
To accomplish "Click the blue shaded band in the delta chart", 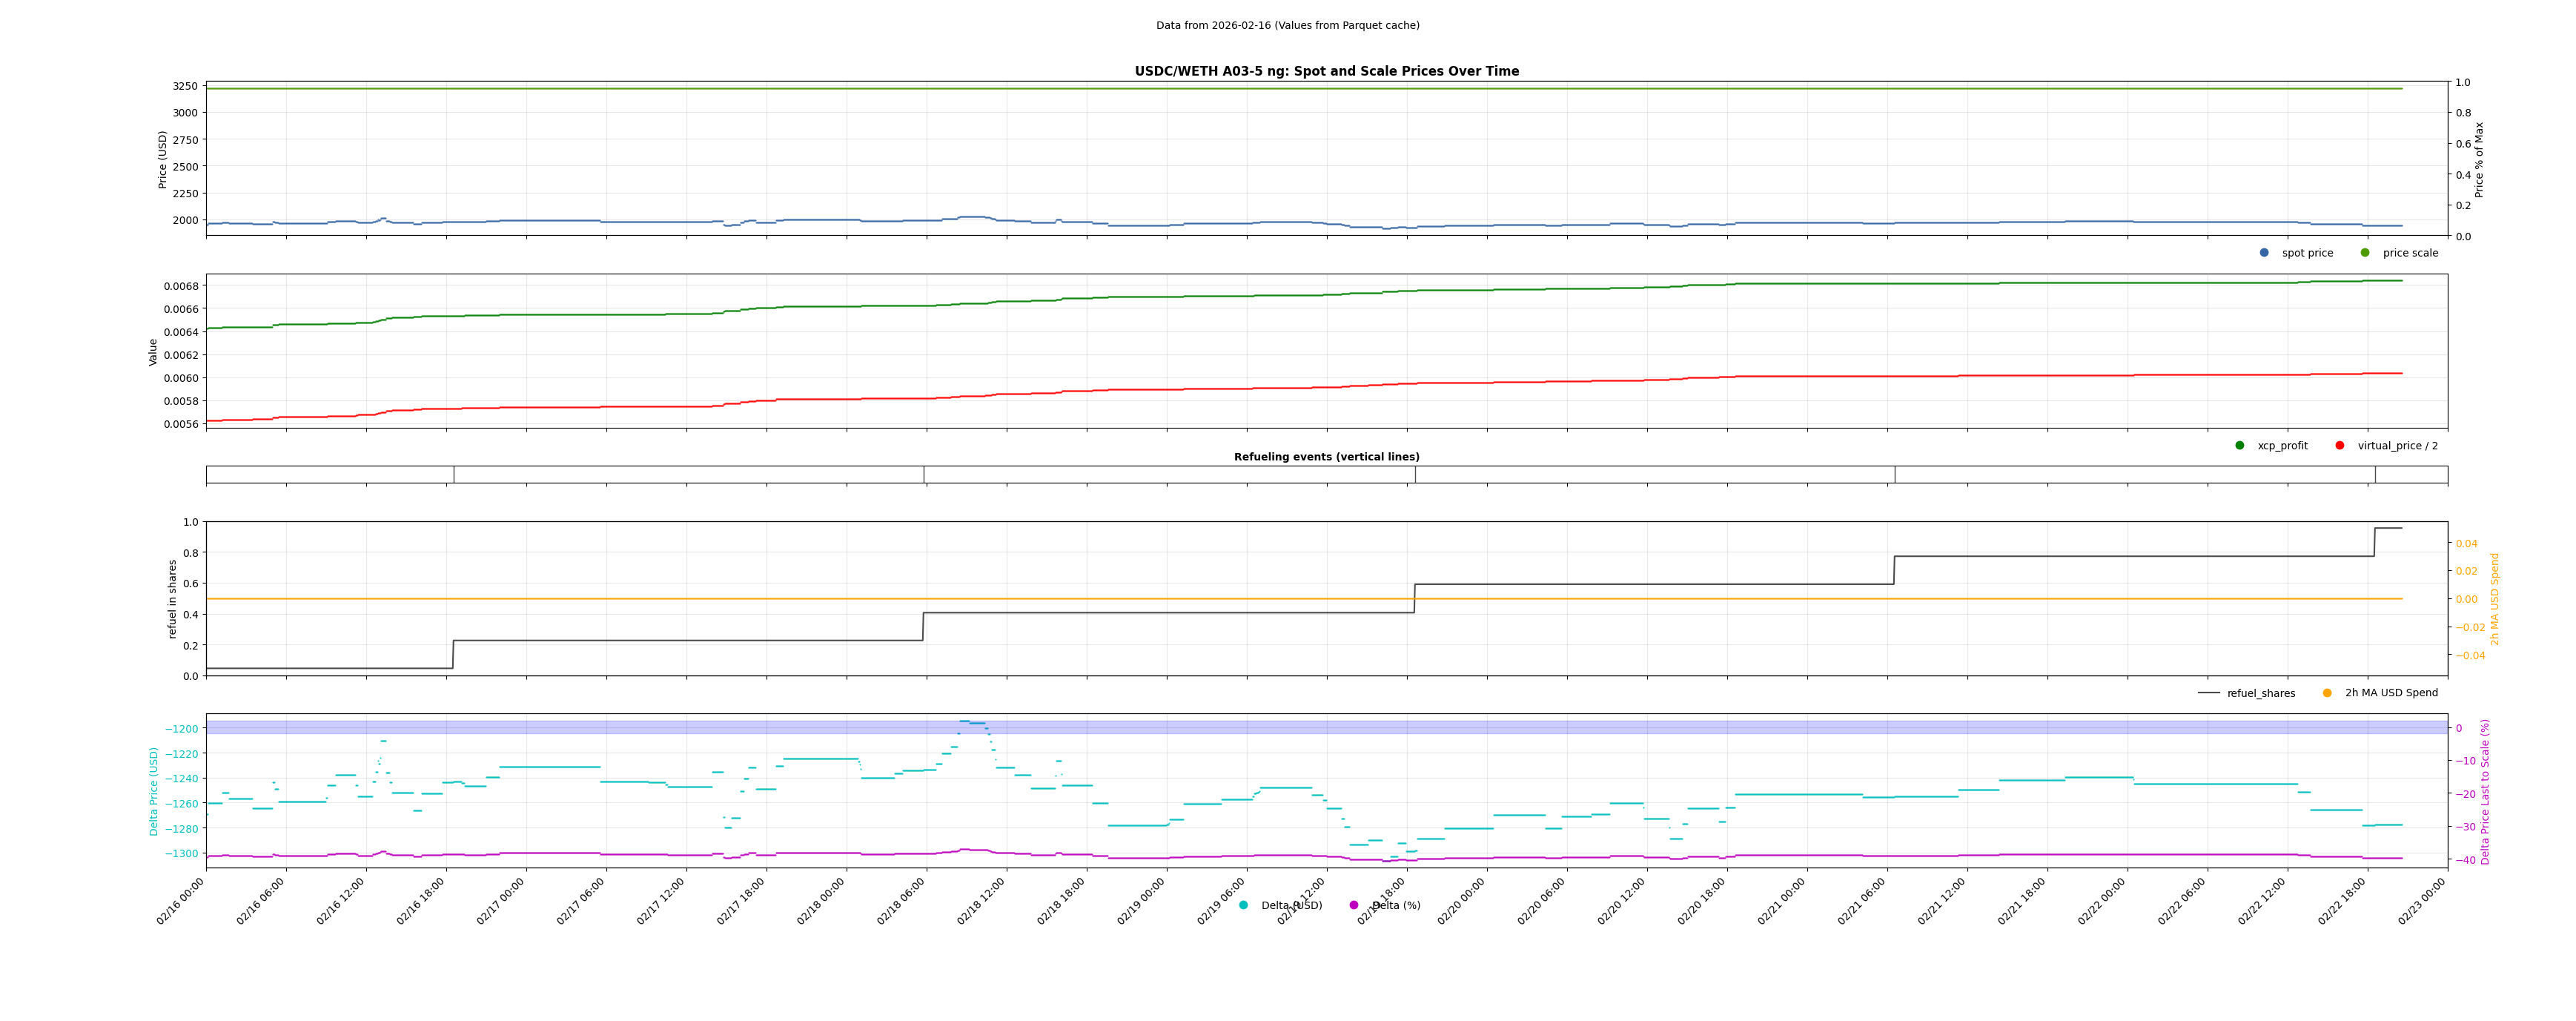I will tap(600, 727).
